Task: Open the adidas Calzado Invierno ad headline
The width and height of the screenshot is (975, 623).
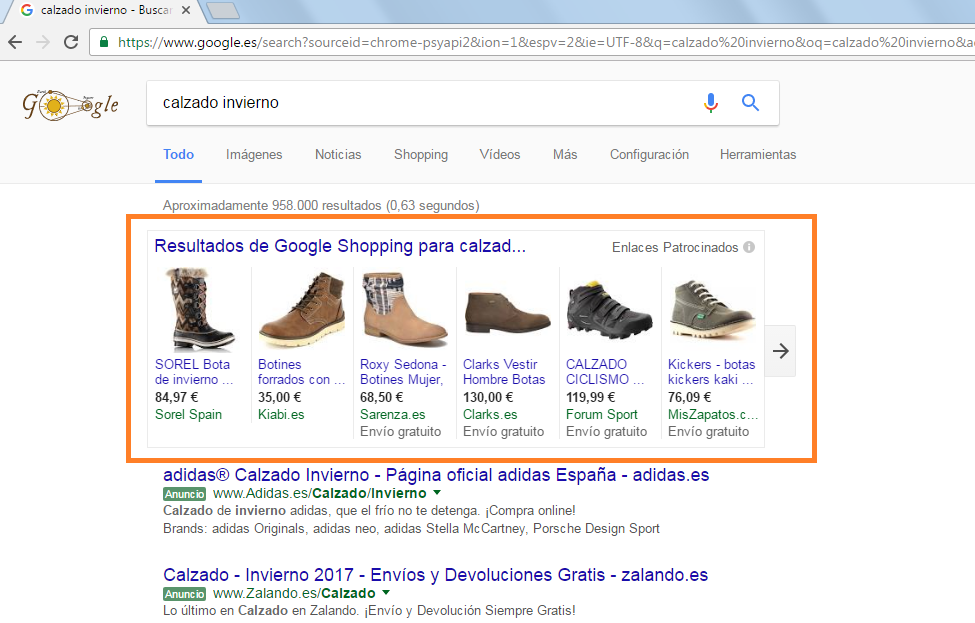Action: [436, 475]
